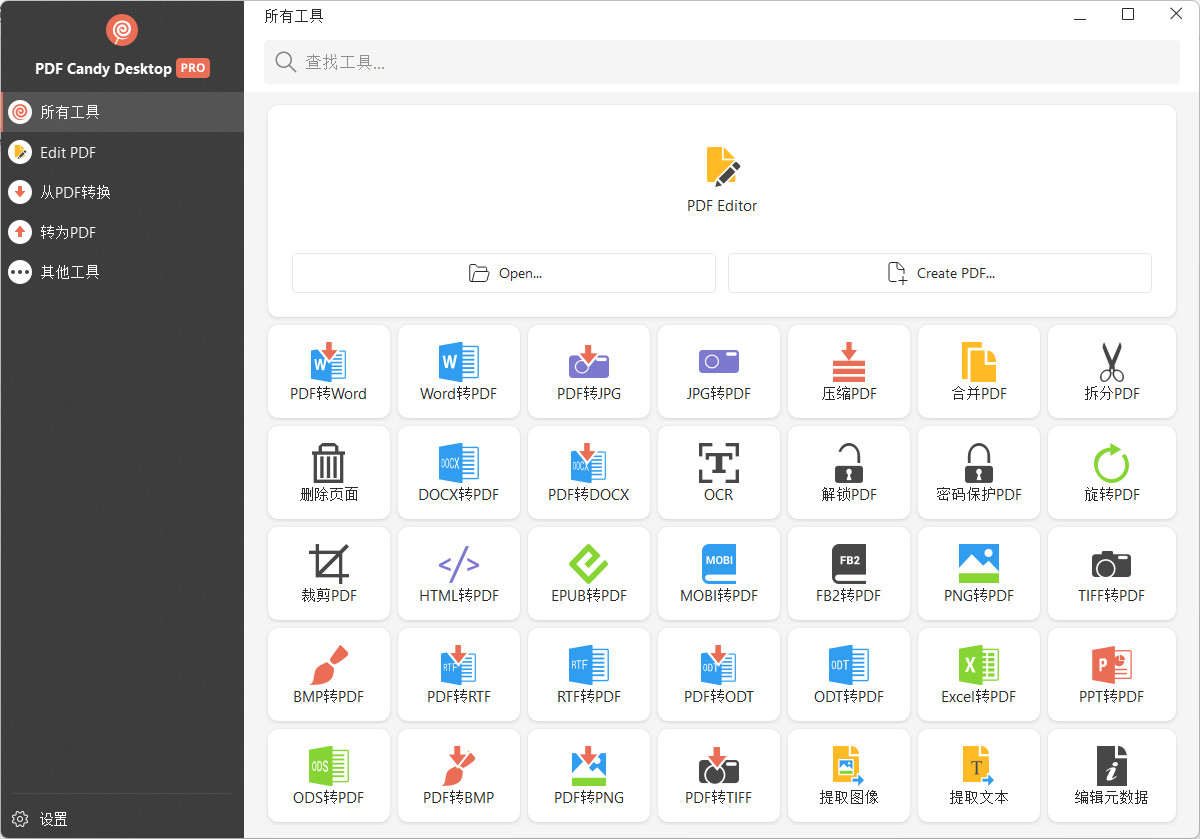Choose the PDF转PNG tool
Screen dimensions: 1200x839
pyautogui.click(x=589, y=775)
